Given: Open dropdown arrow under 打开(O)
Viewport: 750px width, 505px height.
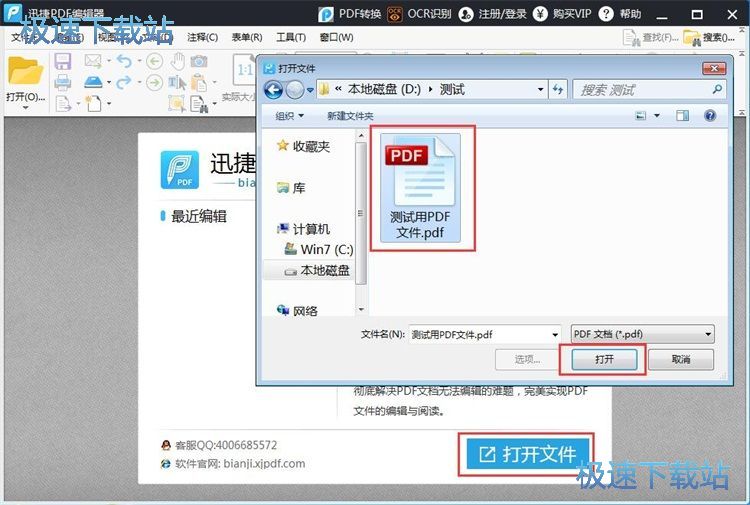Looking at the screenshot, I should pos(25,108).
